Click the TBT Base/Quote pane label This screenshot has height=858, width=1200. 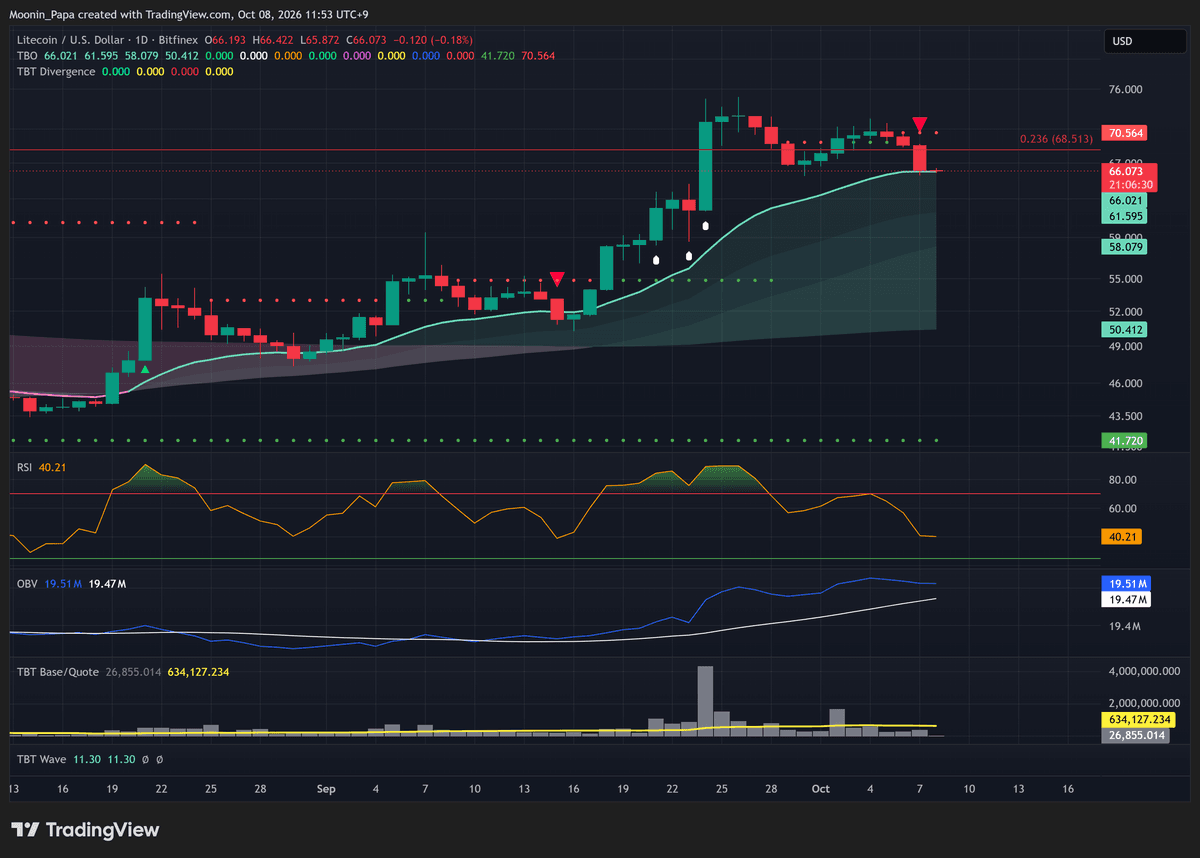58,672
